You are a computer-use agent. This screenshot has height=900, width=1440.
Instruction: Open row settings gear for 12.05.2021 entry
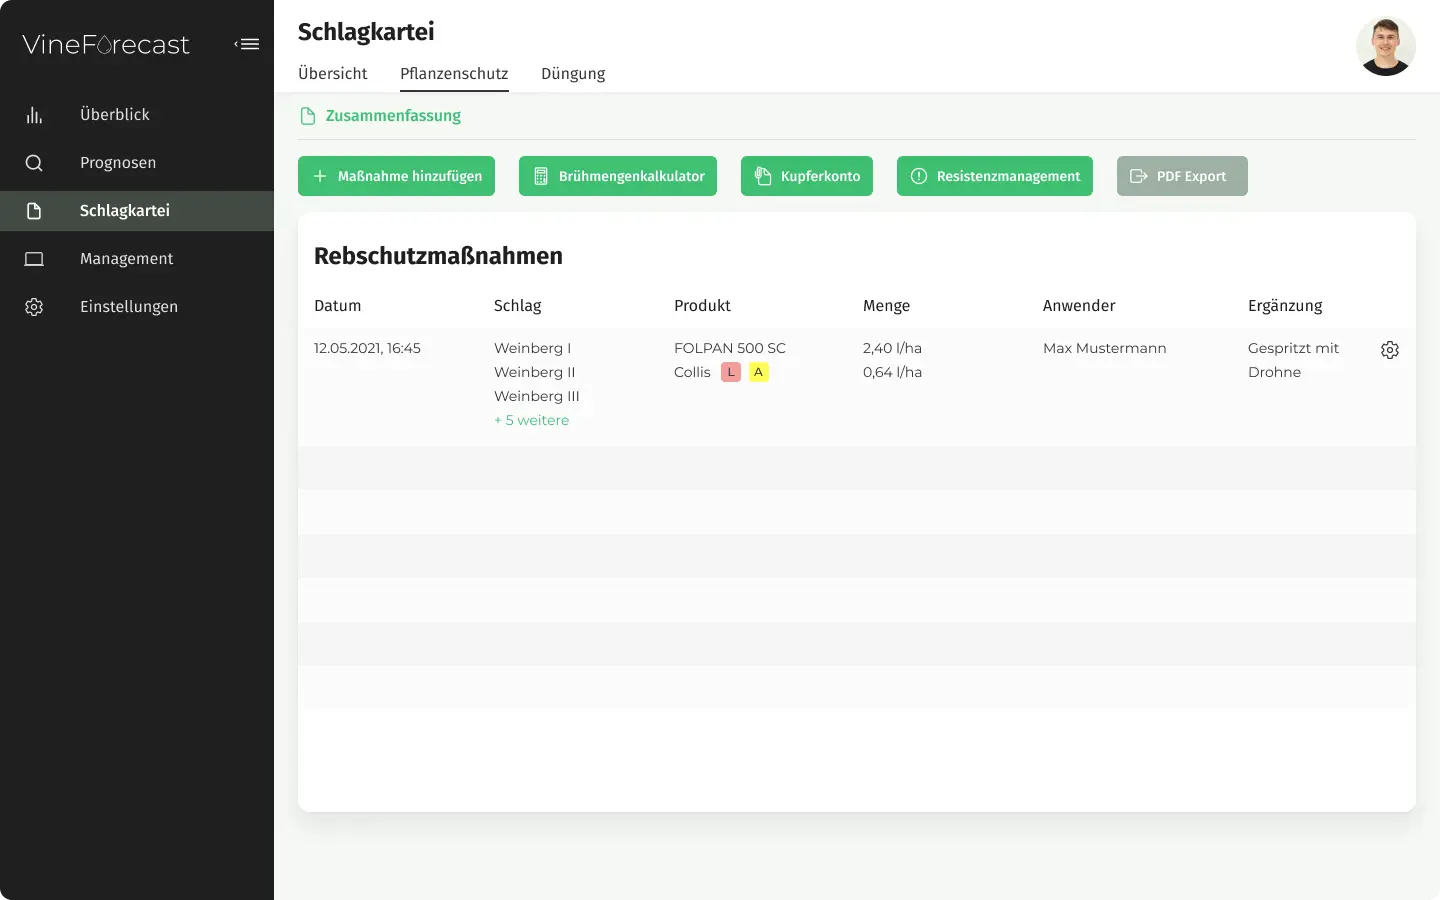[1389, 350]
